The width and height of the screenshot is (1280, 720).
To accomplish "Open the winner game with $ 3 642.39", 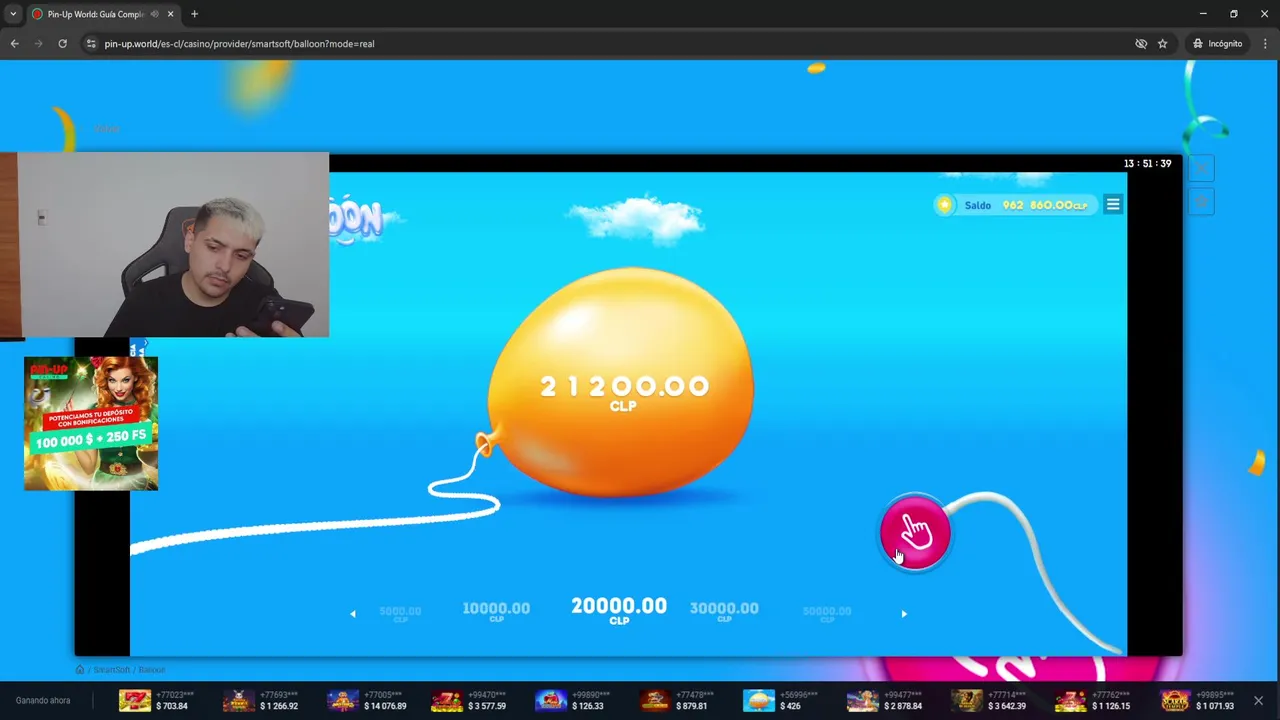I will (x=988, y=700).
